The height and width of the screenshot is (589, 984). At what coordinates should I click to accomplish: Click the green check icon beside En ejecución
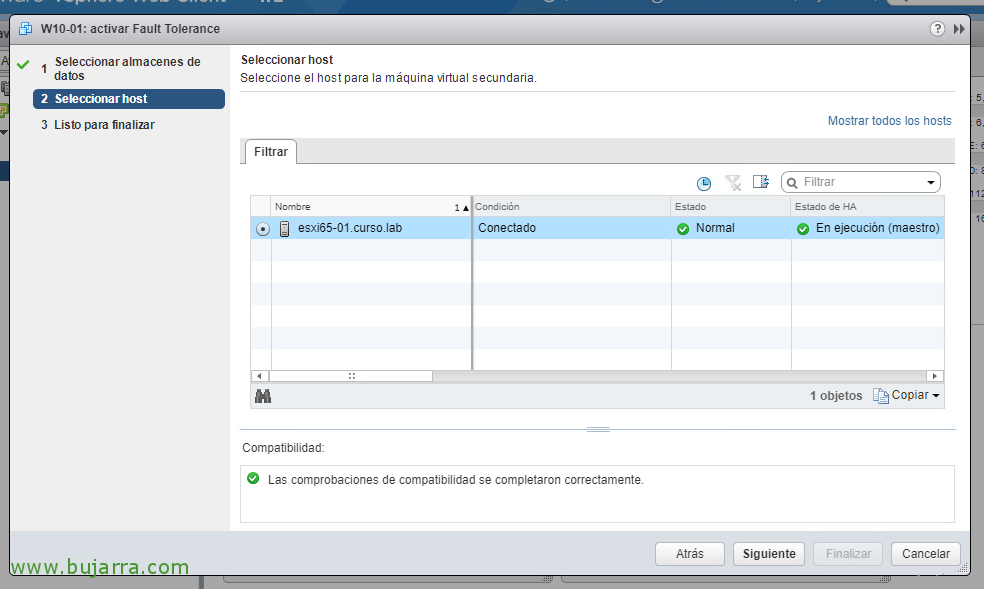(803, 229)
